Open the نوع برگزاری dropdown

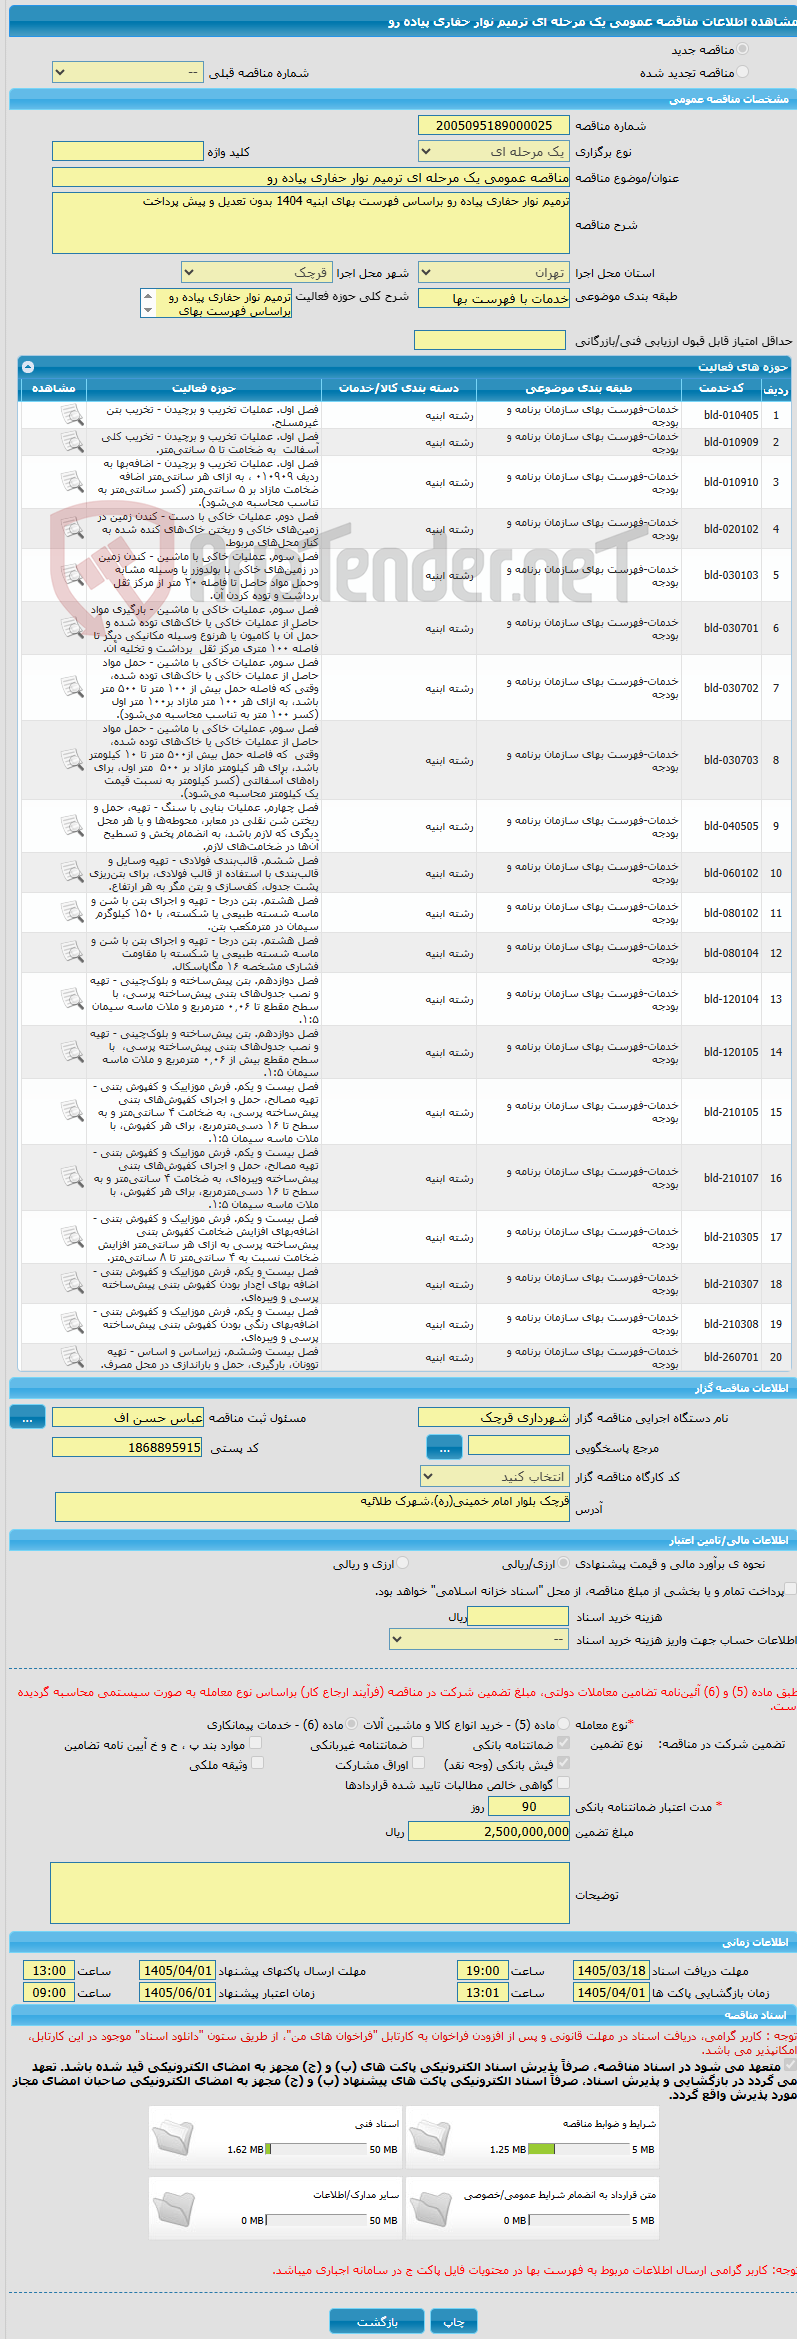[493, 151]
